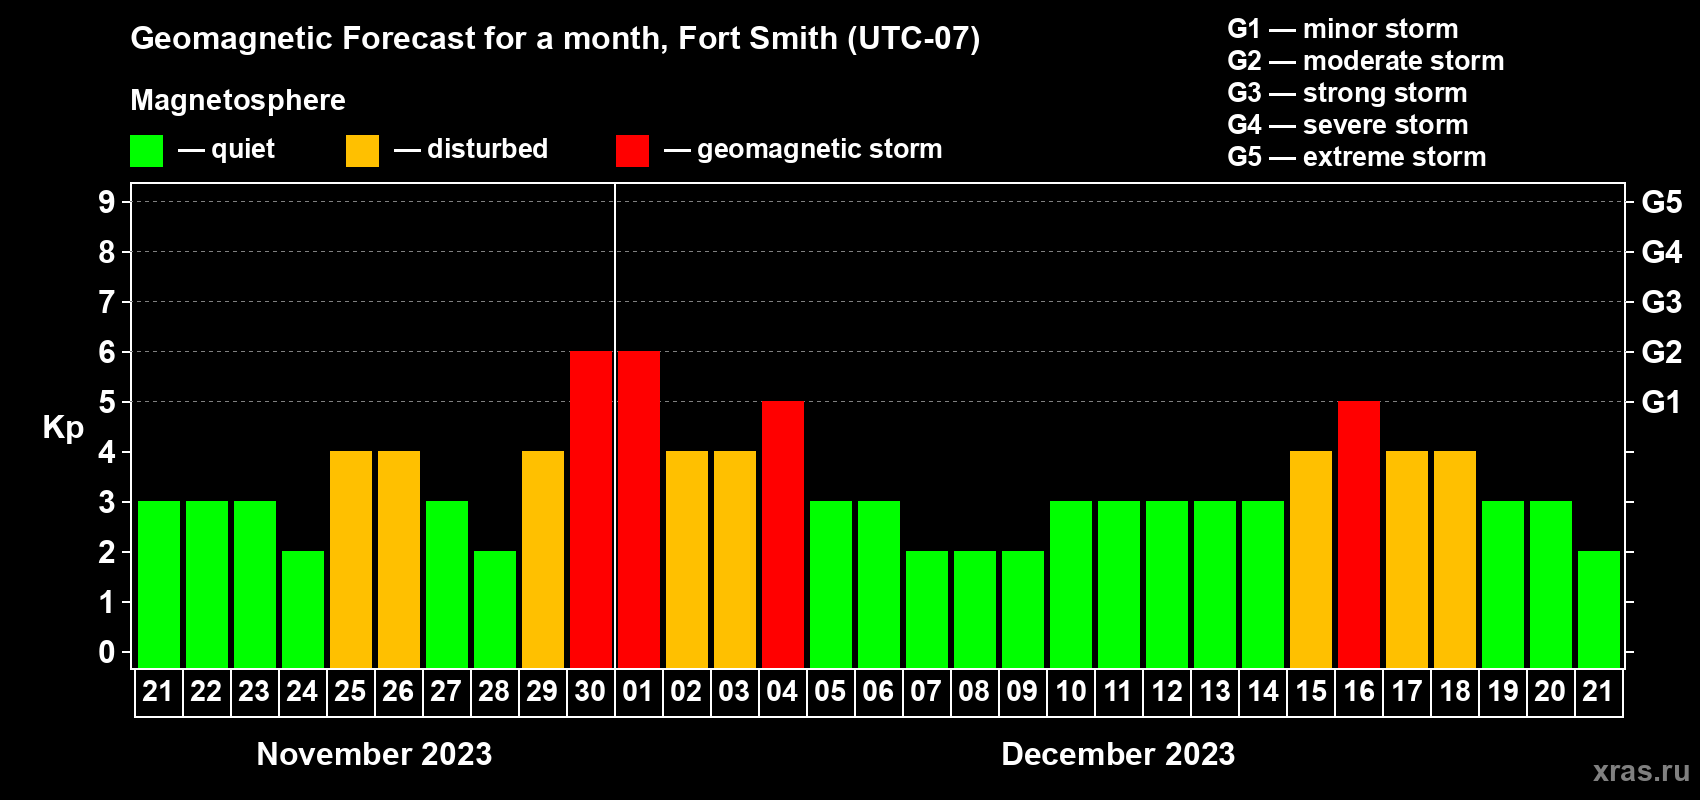Select the December 01 red bar

(639, 510)
